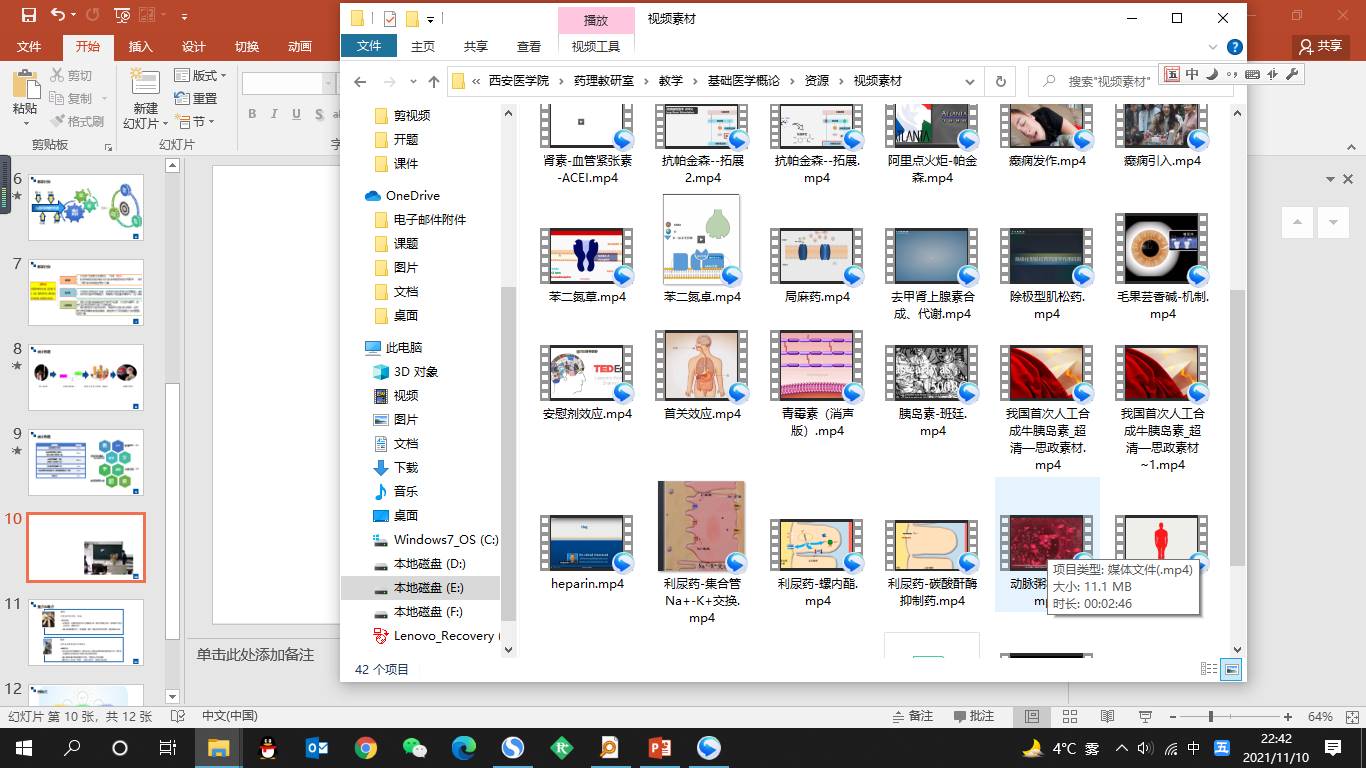
Task: Click the Explorer up-directory arrow
Action: [433, 82]
